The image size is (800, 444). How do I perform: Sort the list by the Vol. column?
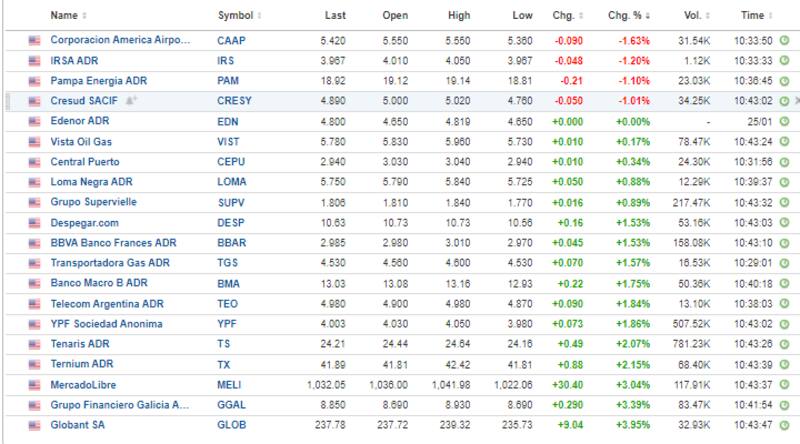(702, 16)
